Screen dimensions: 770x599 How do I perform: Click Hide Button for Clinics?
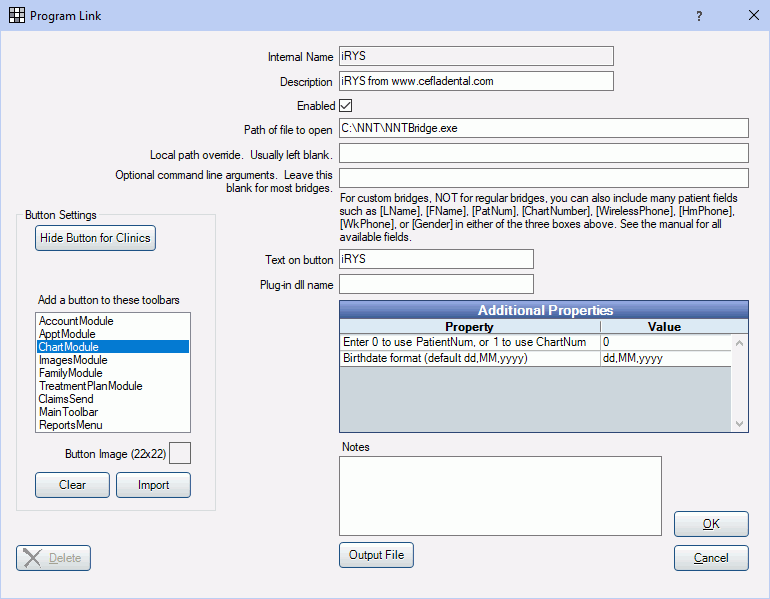click(95, 238)
